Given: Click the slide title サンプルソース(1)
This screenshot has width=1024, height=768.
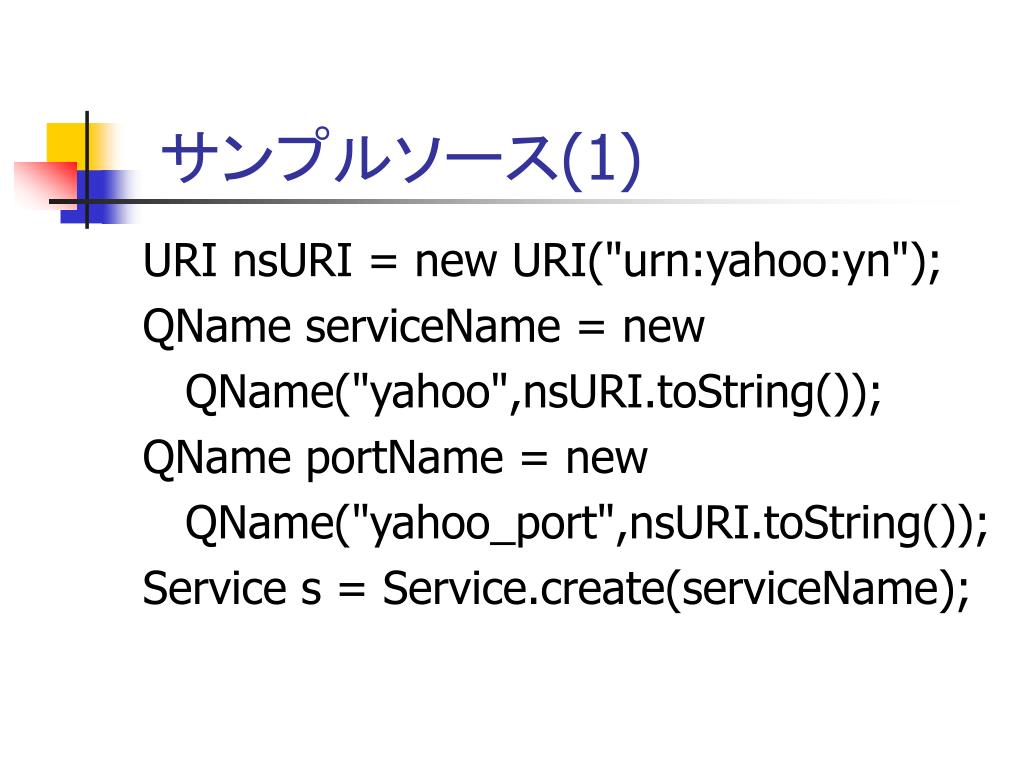Looking at the screenshot, I should (x=401, y=157).
